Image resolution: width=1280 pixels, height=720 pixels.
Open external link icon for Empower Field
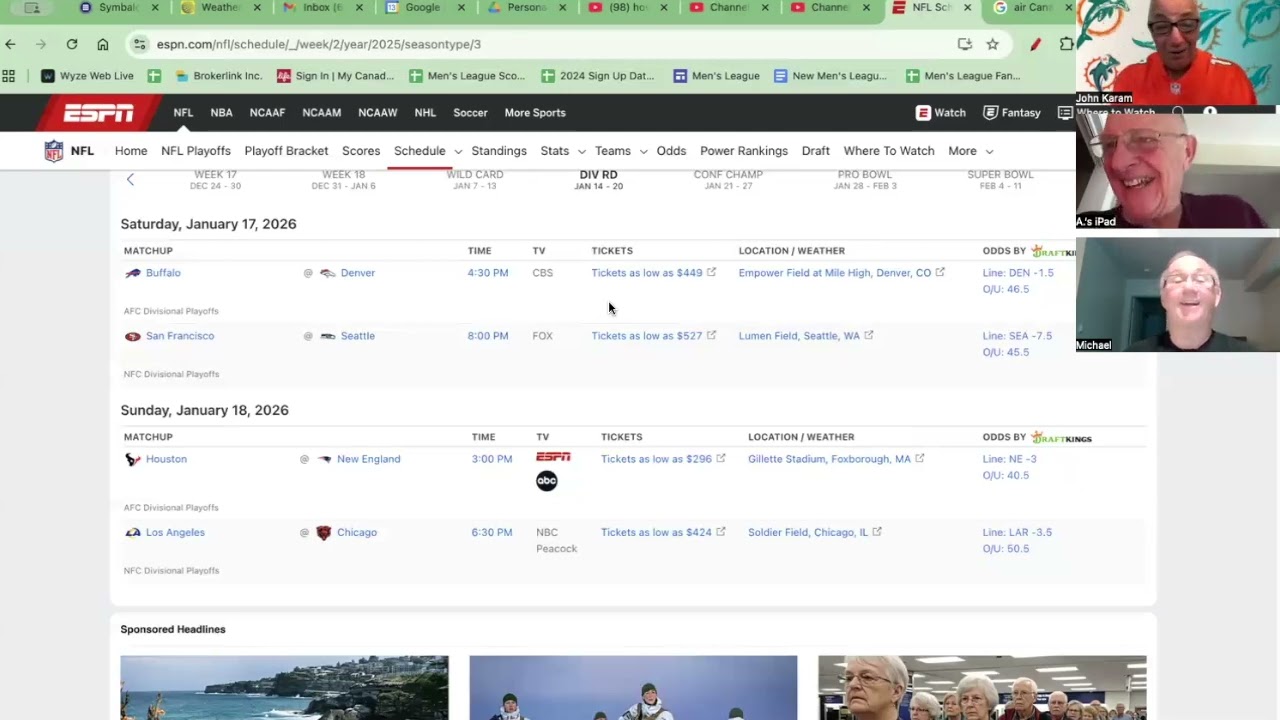click(940, 272)
